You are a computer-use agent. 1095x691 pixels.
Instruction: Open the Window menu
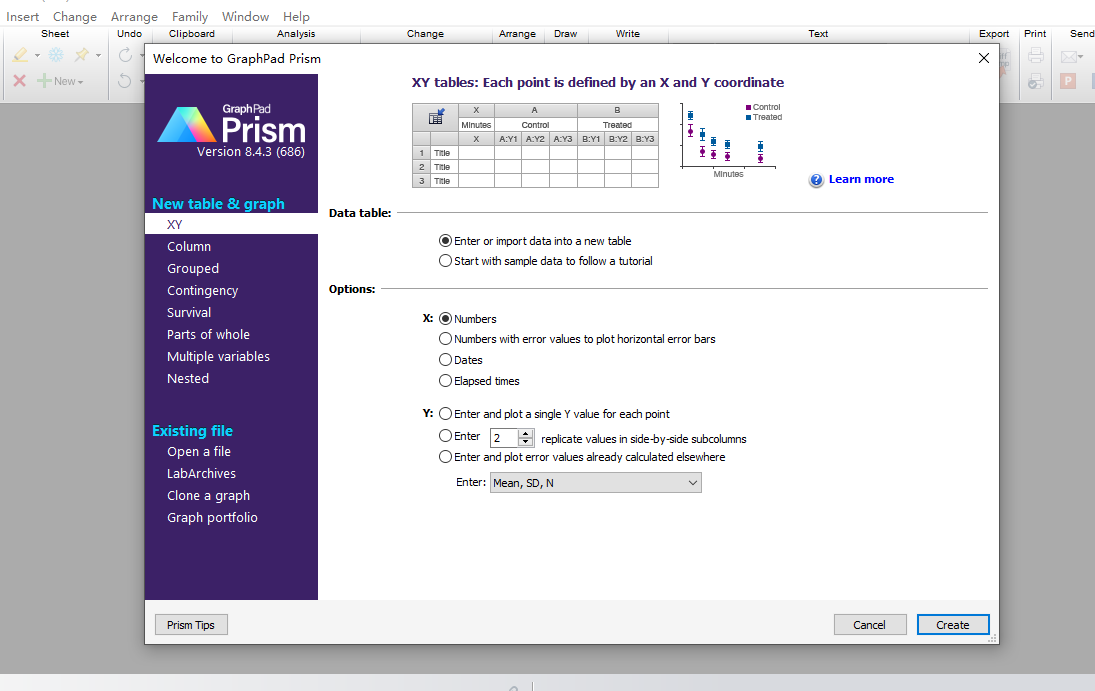pyautogui.click(x=245, y=17)
